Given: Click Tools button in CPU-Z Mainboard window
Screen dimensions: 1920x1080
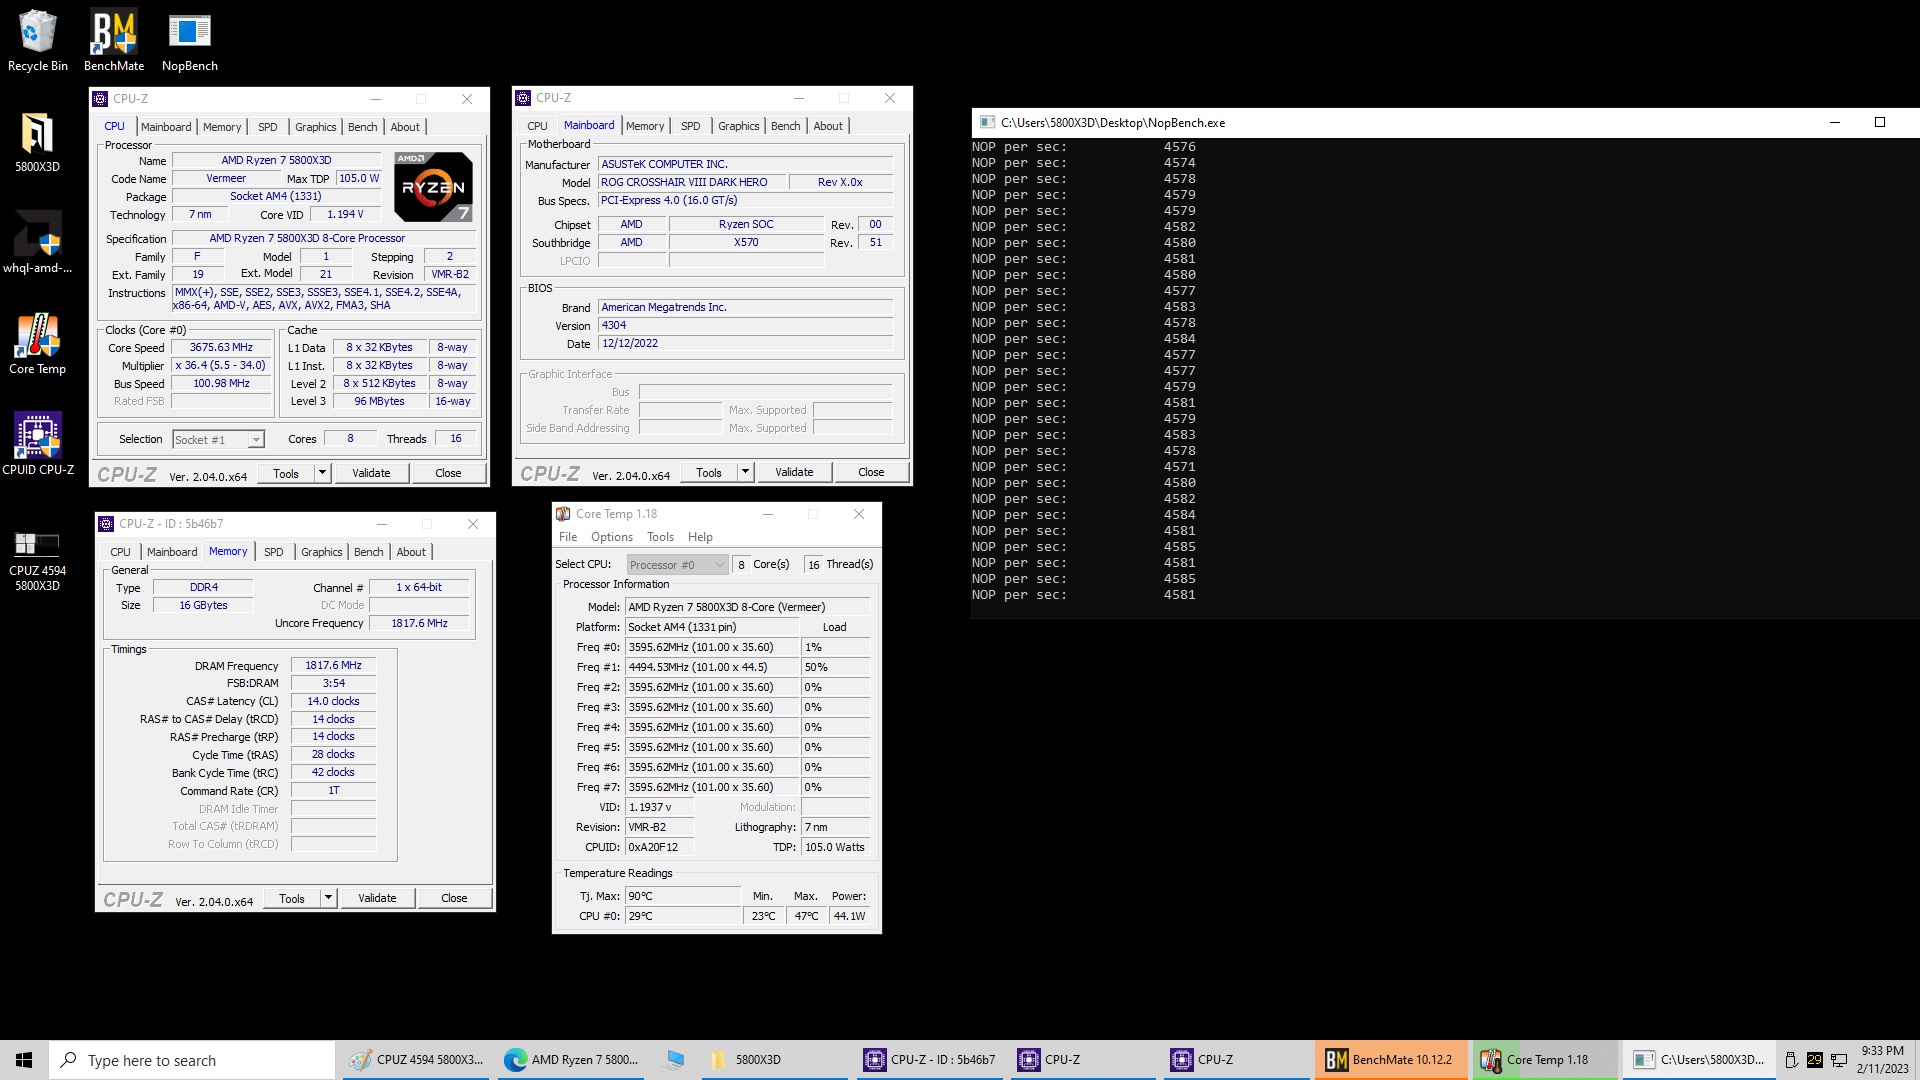Looking at the screenshot, I should point(709,472).
